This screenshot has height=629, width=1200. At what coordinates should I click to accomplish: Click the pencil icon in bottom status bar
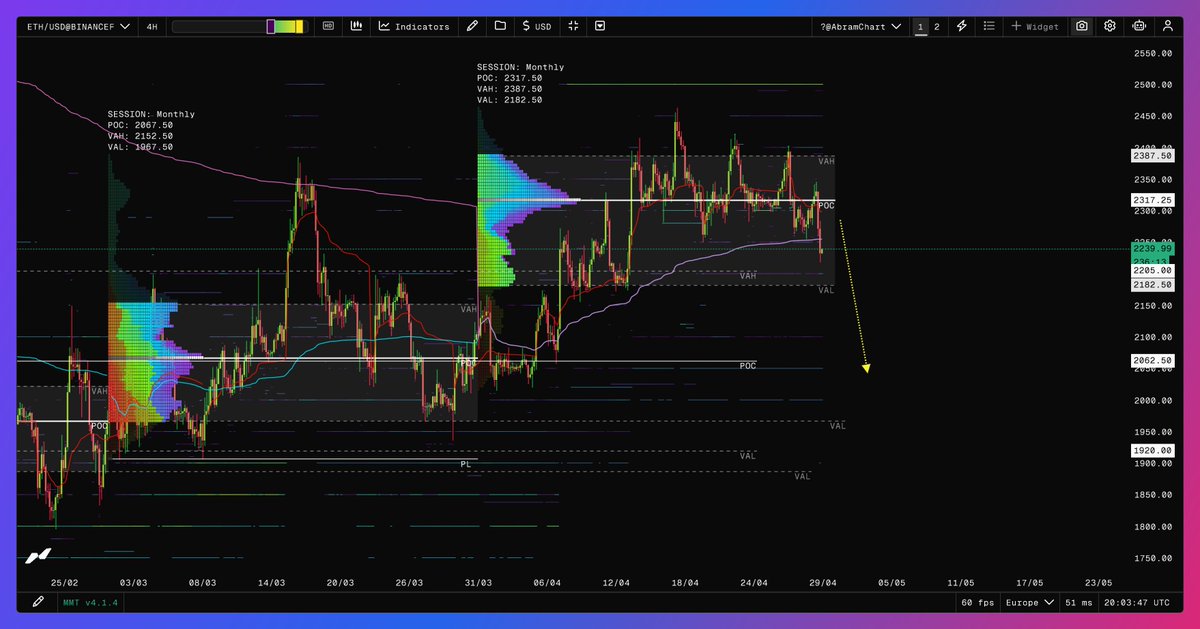38,602
